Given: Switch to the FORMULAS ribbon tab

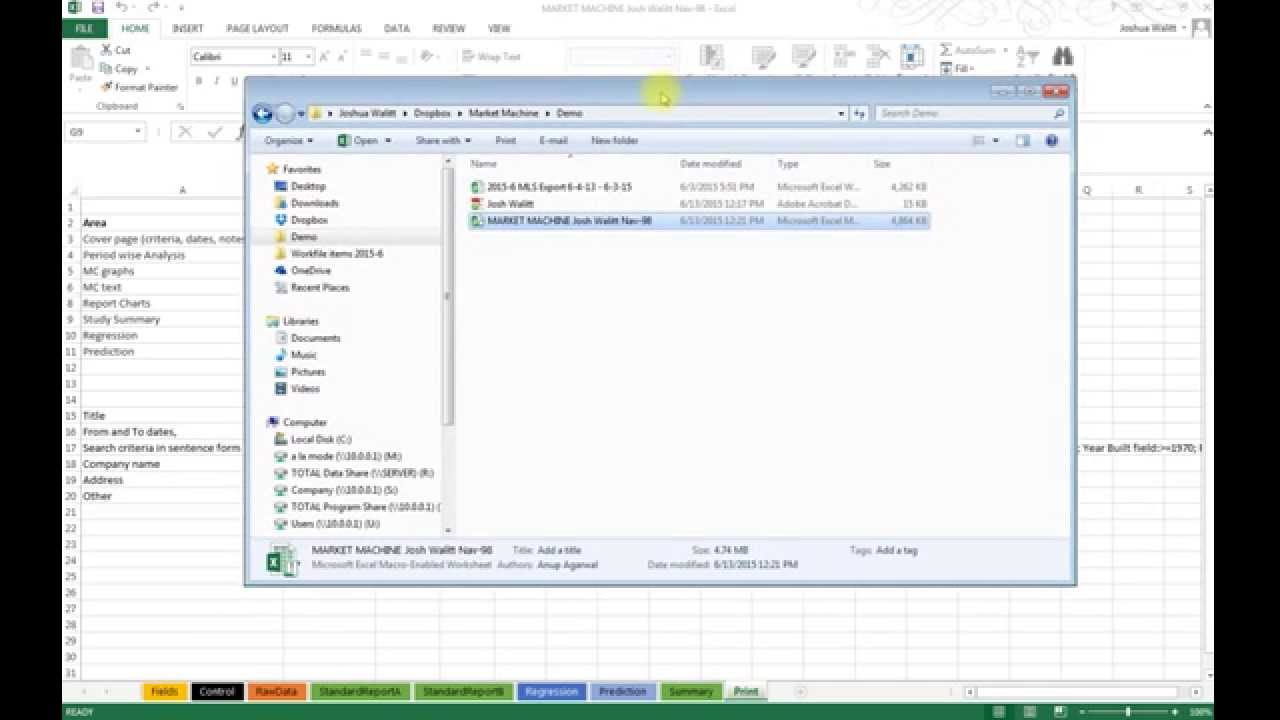Looking at the screenshot, I should click(x=336, y=29).
